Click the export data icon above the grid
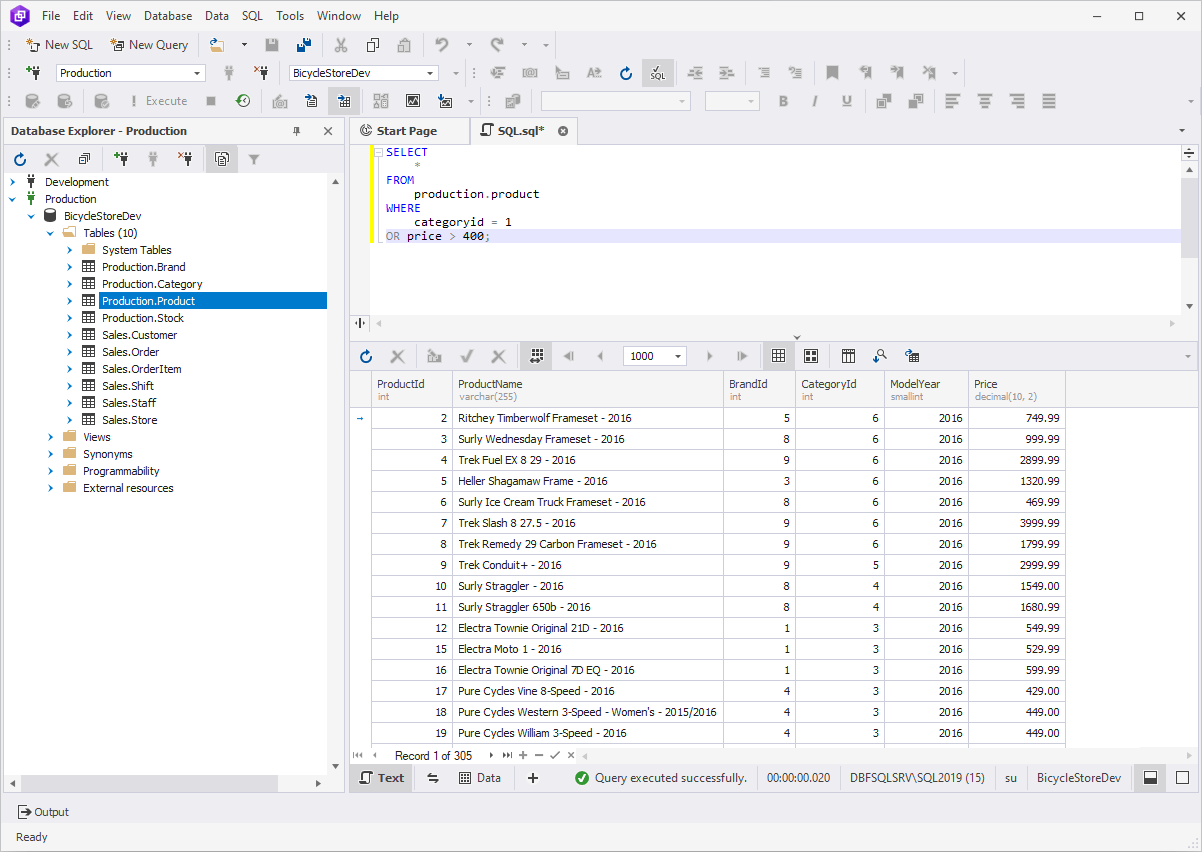The height and width of the screenshot is (852, 1202). tap(911, 356)
